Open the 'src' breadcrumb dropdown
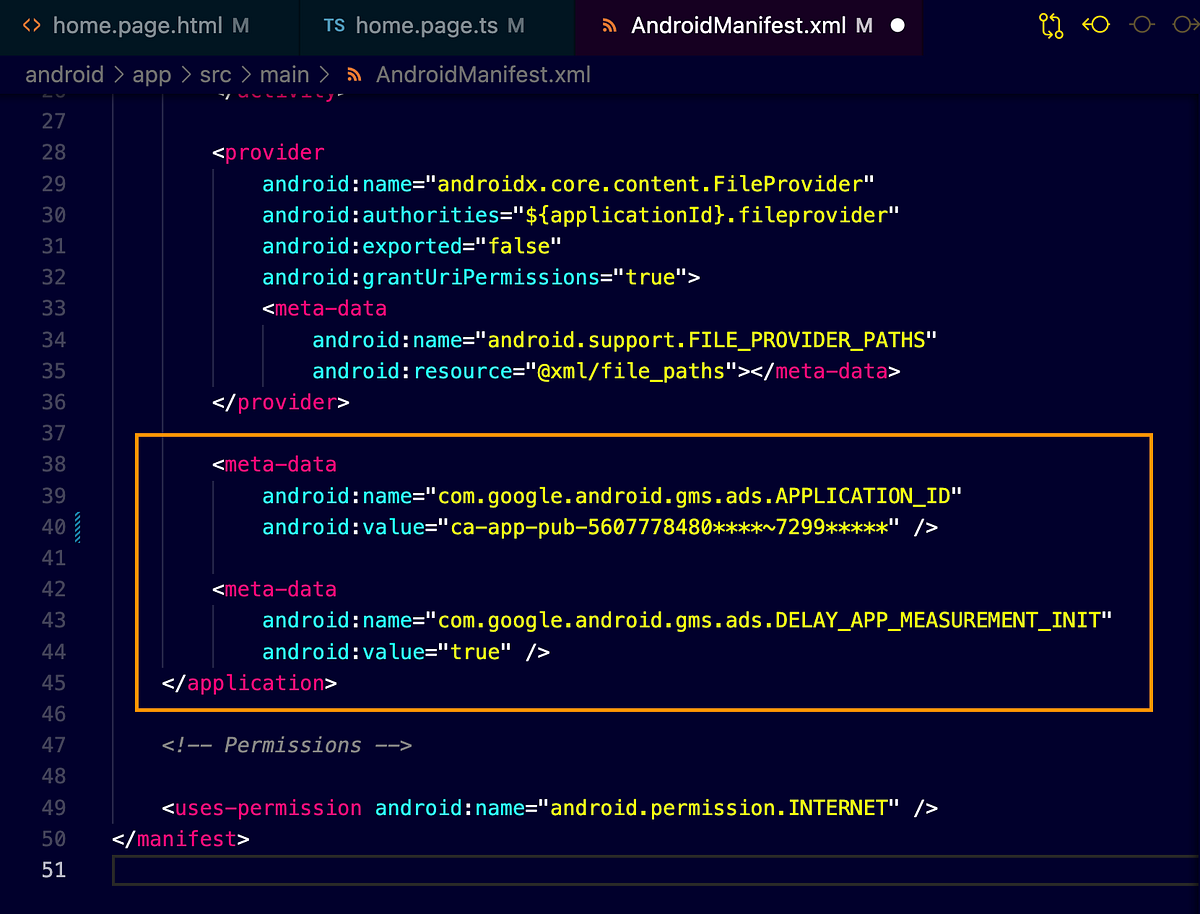 click(213, 74)
